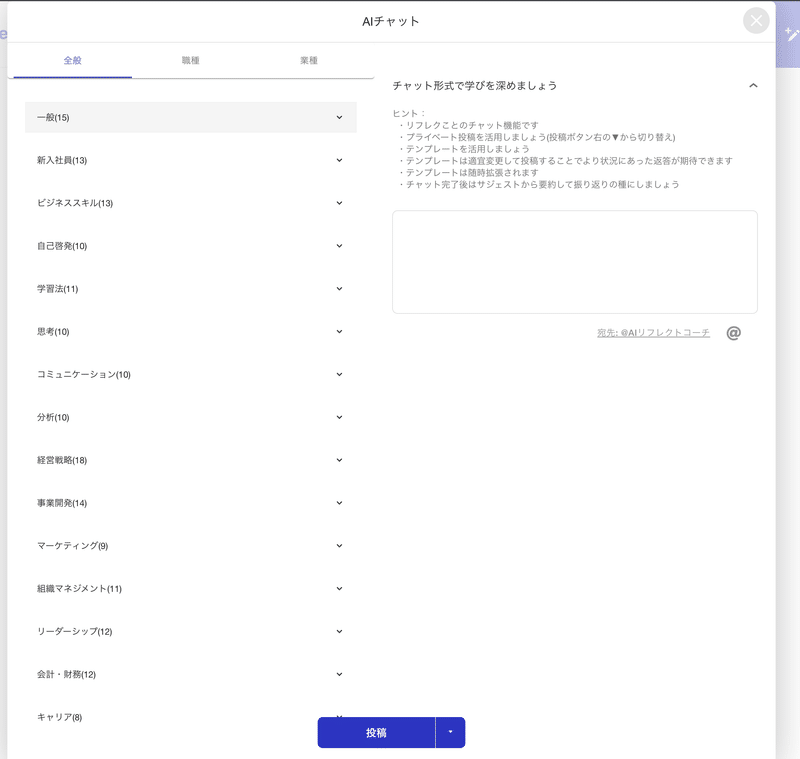The height and width of the screenshot is (759, 800).
Task: Expand the 一般(15) category
Action: (191, 117)
